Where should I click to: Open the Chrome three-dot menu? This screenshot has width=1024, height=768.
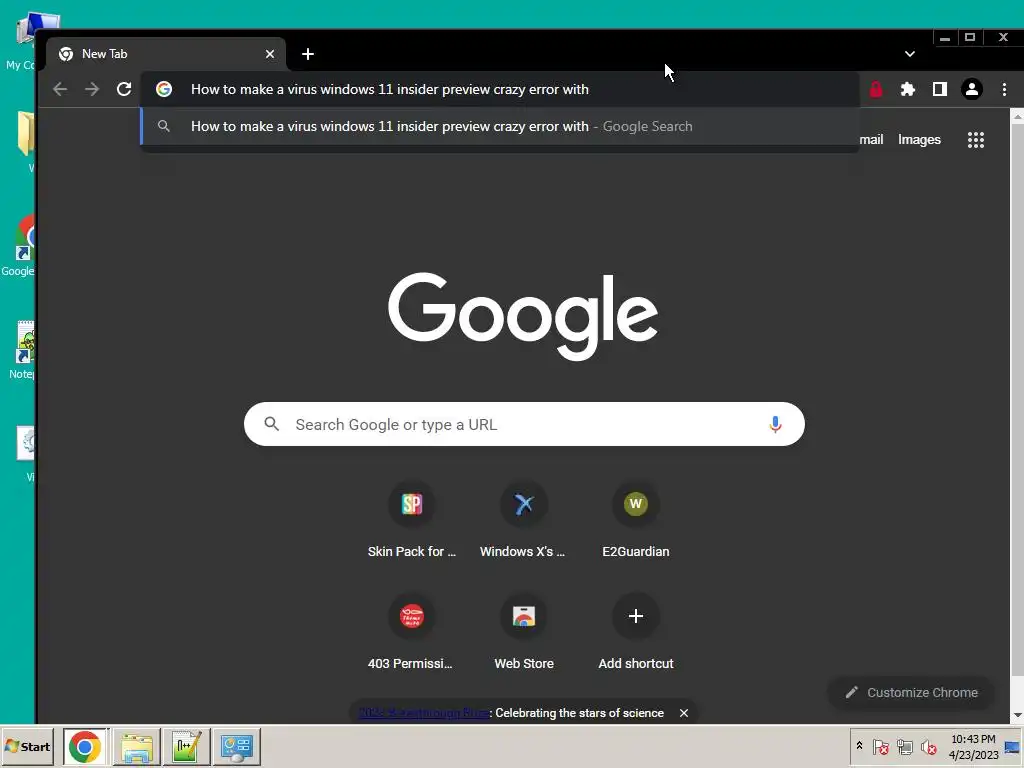(x=1004, y=89)
